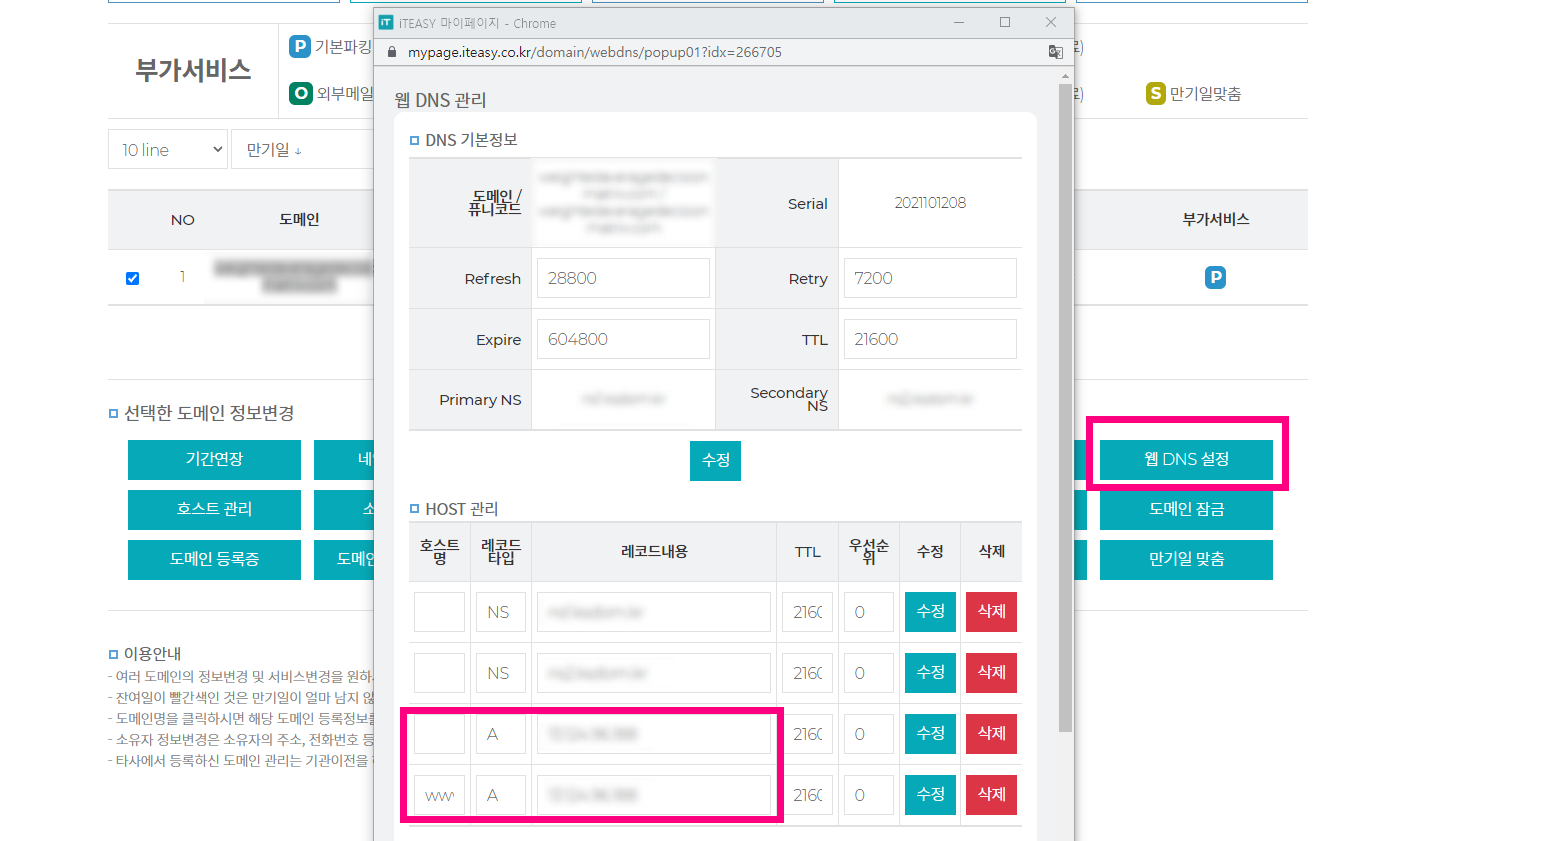Click 수정 for the second NS record
This screenshot has height=841, width=1547.
pos(930,672)
